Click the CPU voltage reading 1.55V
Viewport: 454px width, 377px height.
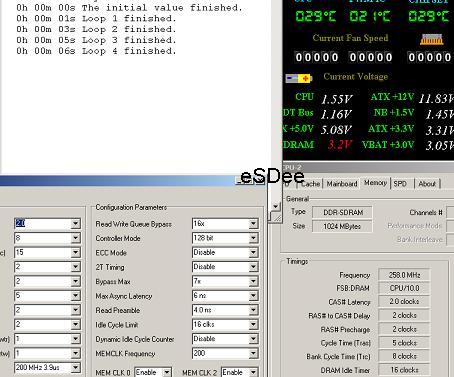click(336, 99)
